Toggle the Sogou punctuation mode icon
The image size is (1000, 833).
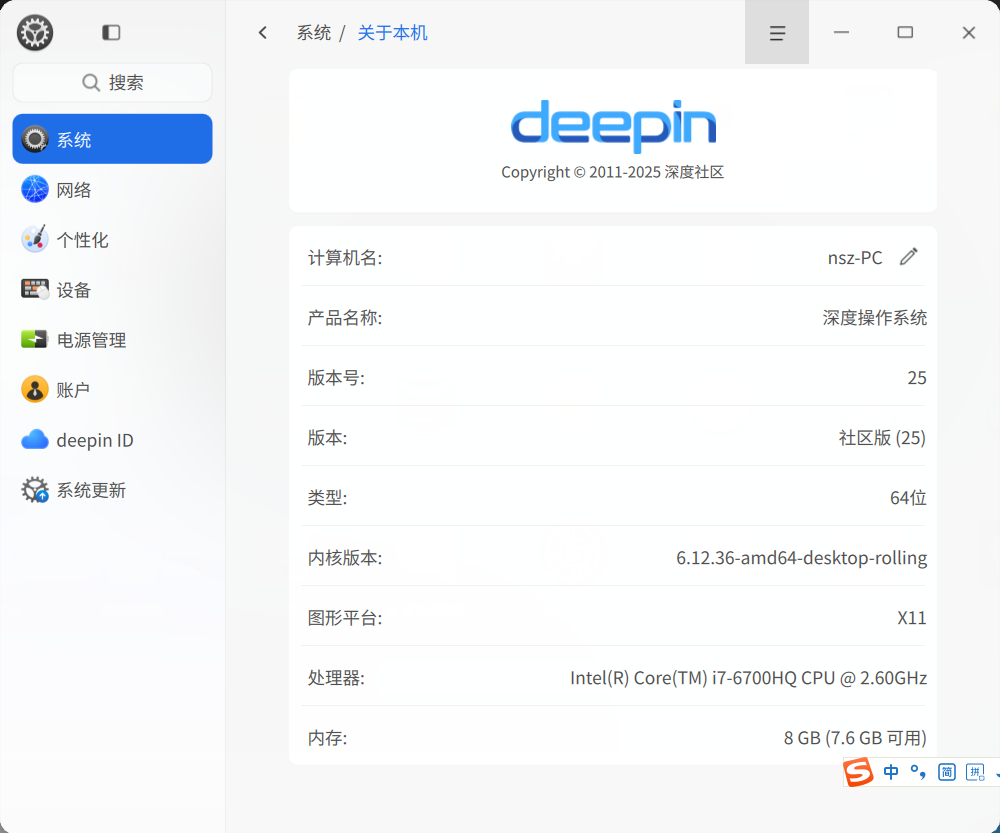pyautogui.click(x=918, y=772)
